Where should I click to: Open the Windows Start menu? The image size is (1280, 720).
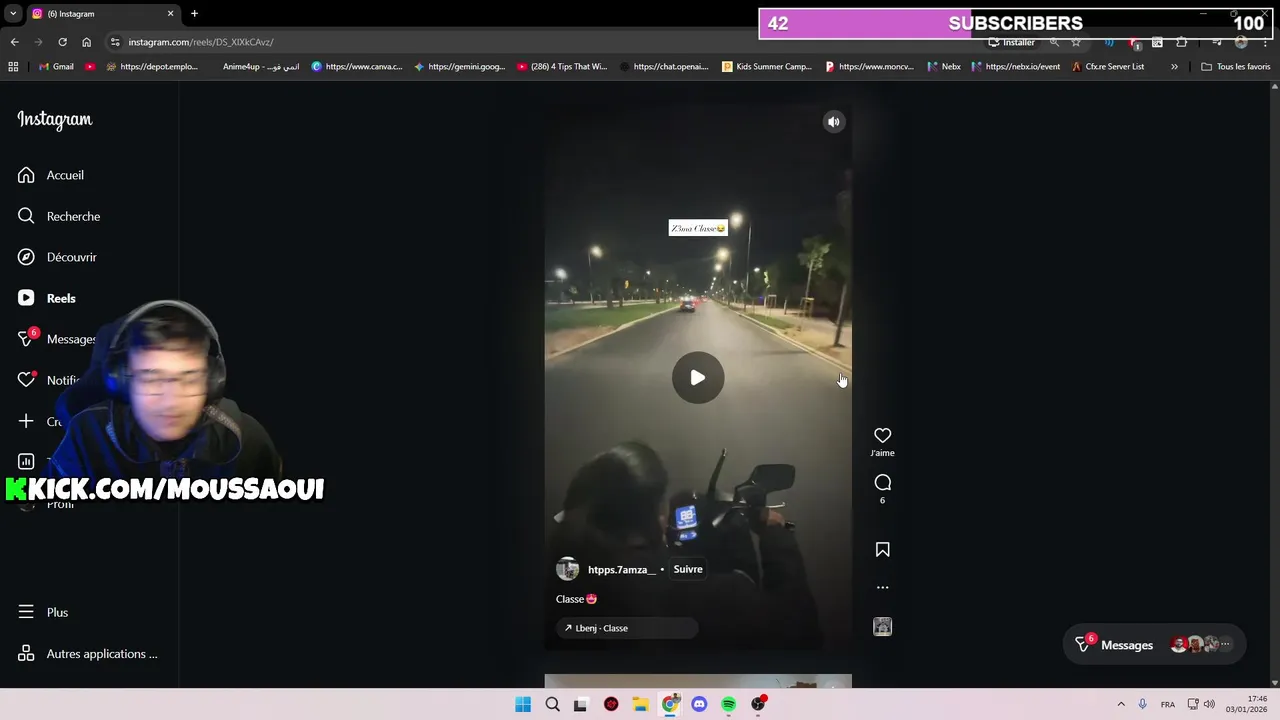(x=523, y=704)
